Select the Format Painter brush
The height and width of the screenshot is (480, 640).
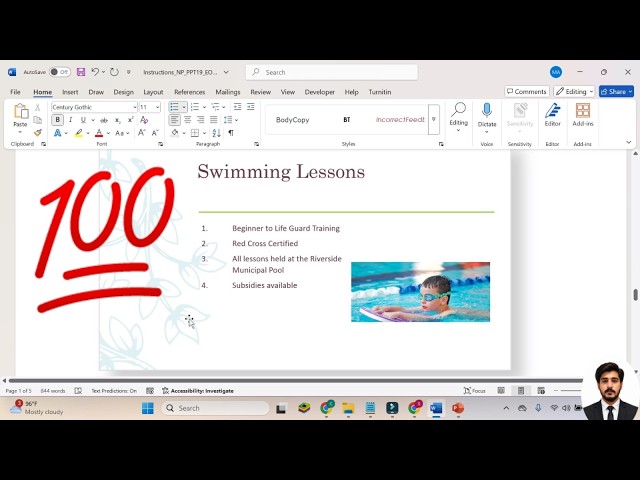[38, 133]
